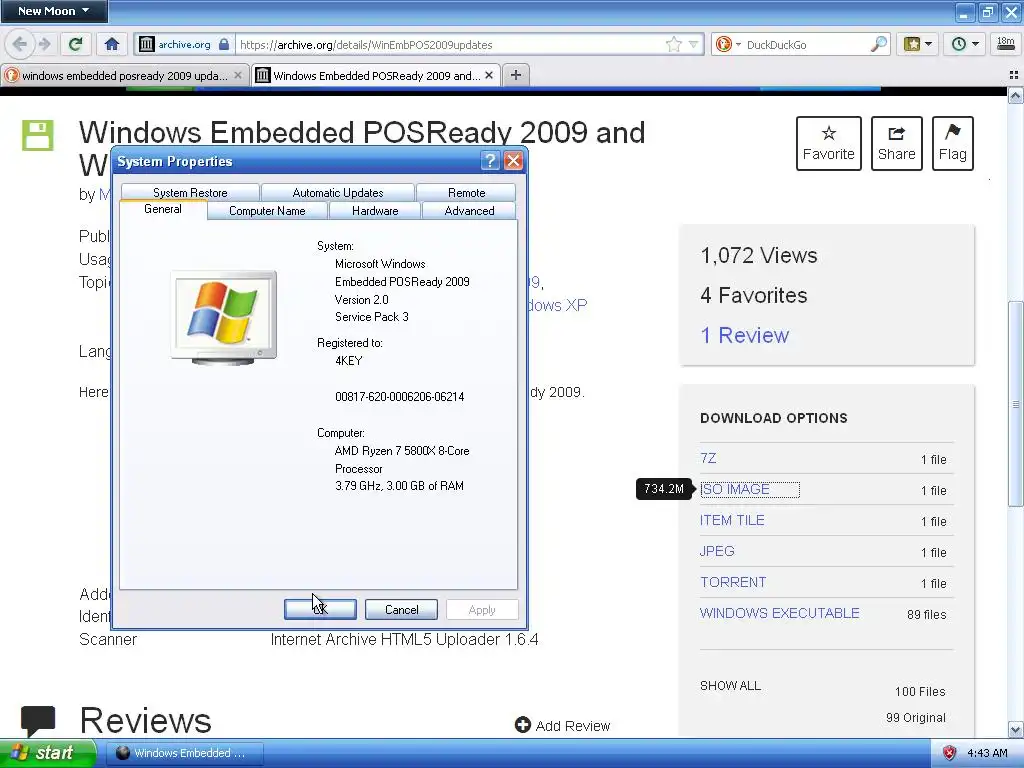Close the active Windows Embedded POSReady tab

[x=489, y=76]
